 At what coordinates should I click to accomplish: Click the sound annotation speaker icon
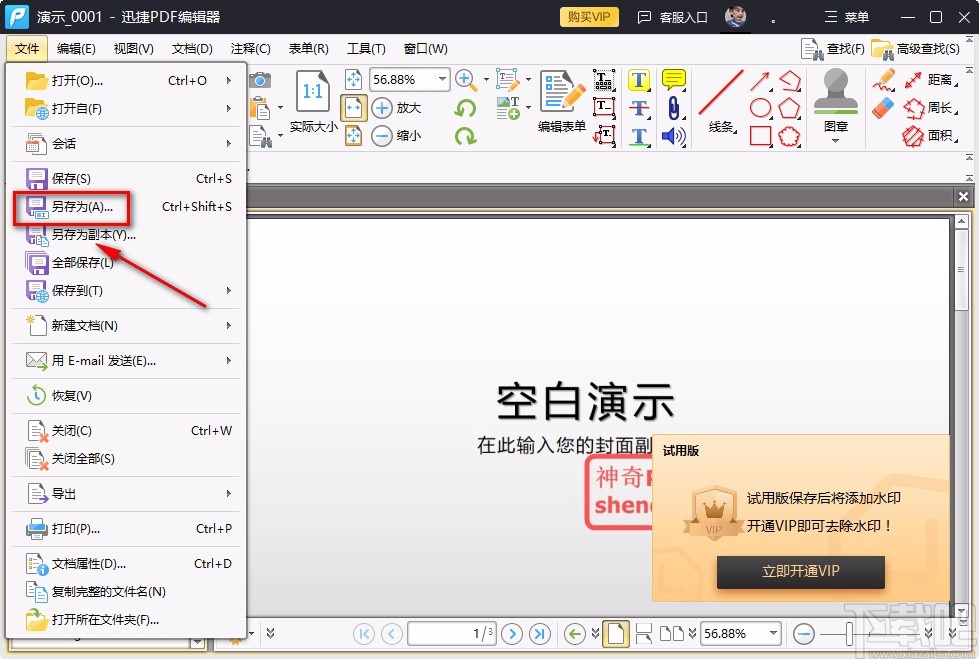[x=673, y=133]
